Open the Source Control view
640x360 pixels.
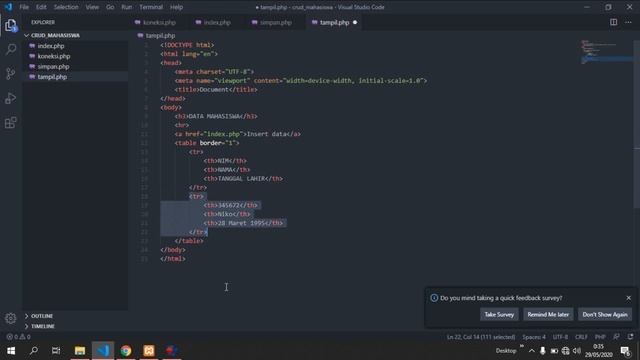click(x=11, y=73)
